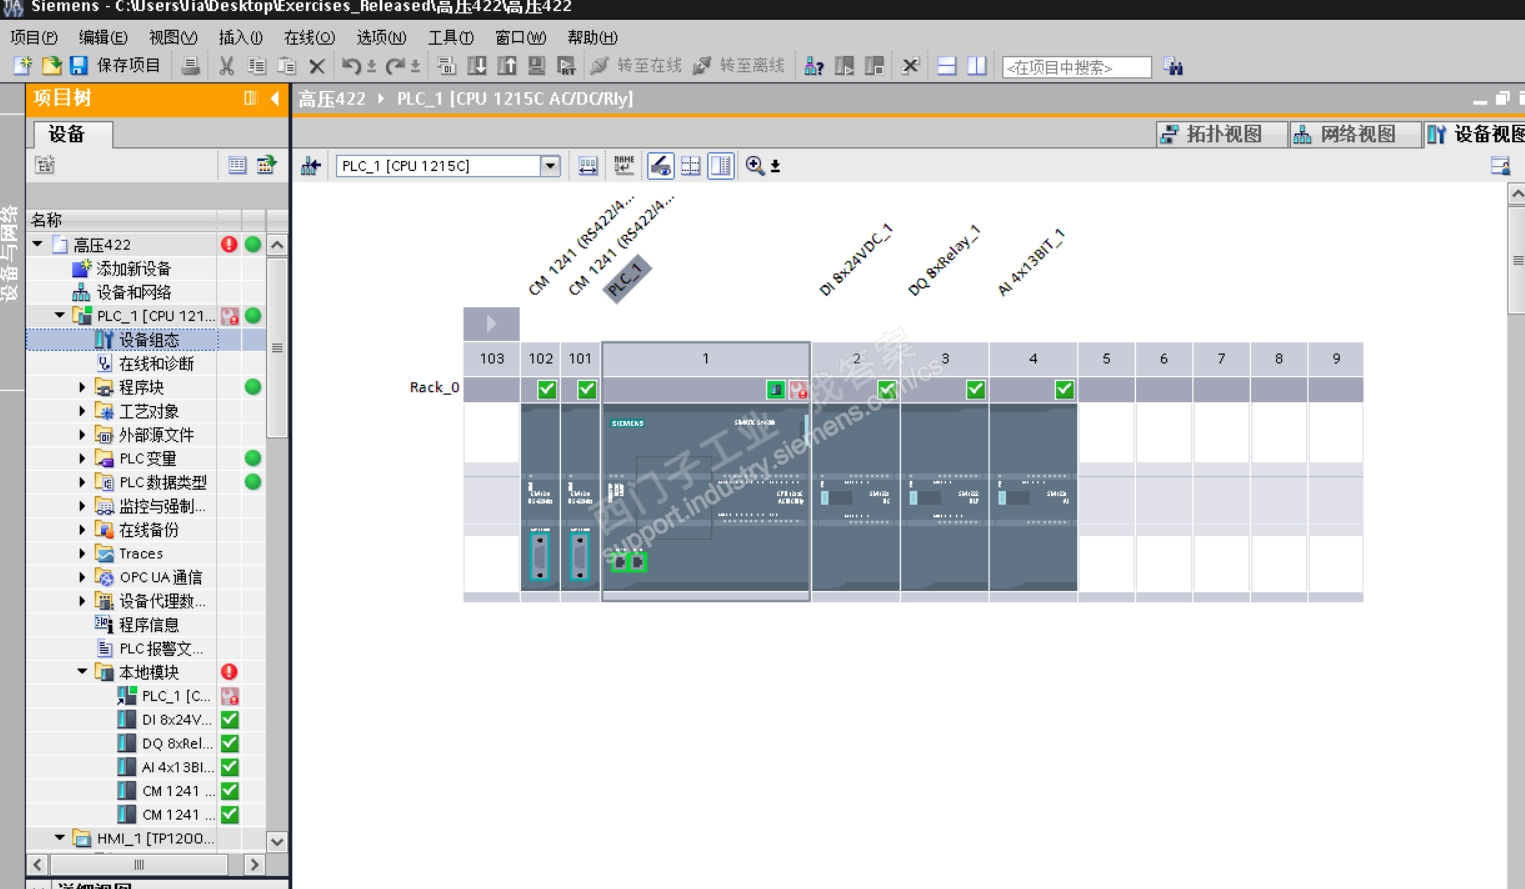Collapse the project tree with left arrow
The image size is (1525, 889).
point(275,98)
